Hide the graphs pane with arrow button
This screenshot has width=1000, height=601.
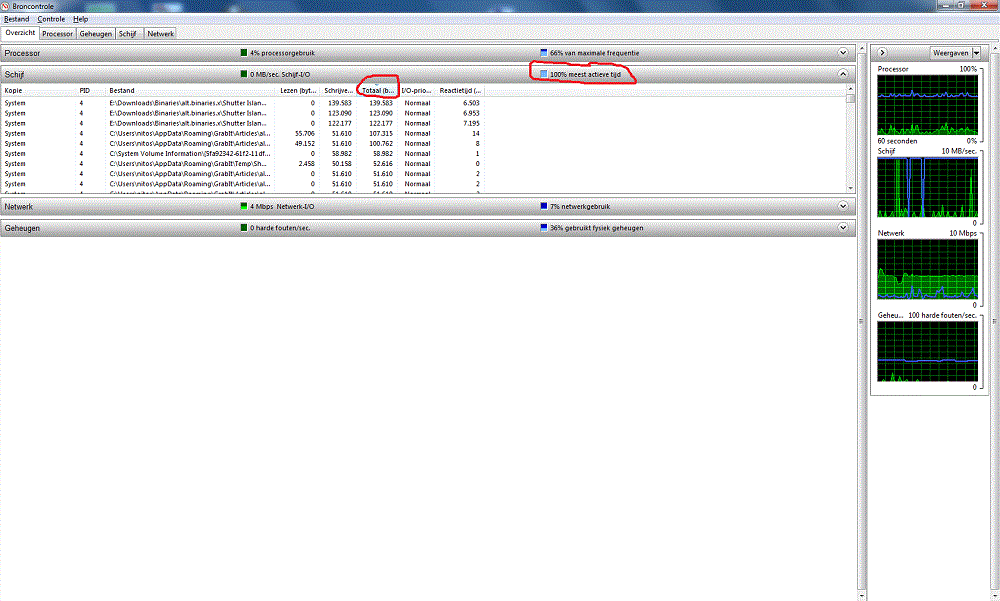pos(883,52)
